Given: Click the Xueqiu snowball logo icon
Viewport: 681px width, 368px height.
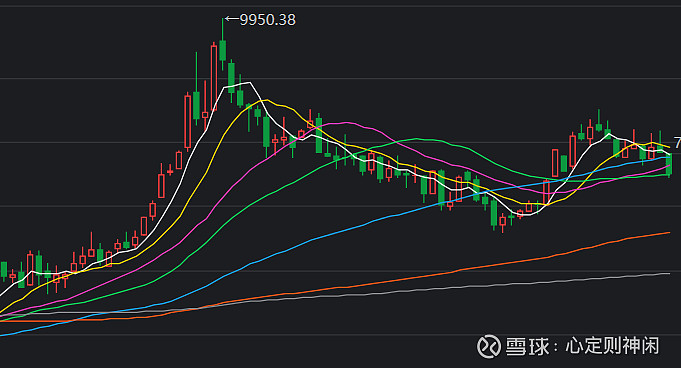Looking at the screenshot, I should [489, 346].
